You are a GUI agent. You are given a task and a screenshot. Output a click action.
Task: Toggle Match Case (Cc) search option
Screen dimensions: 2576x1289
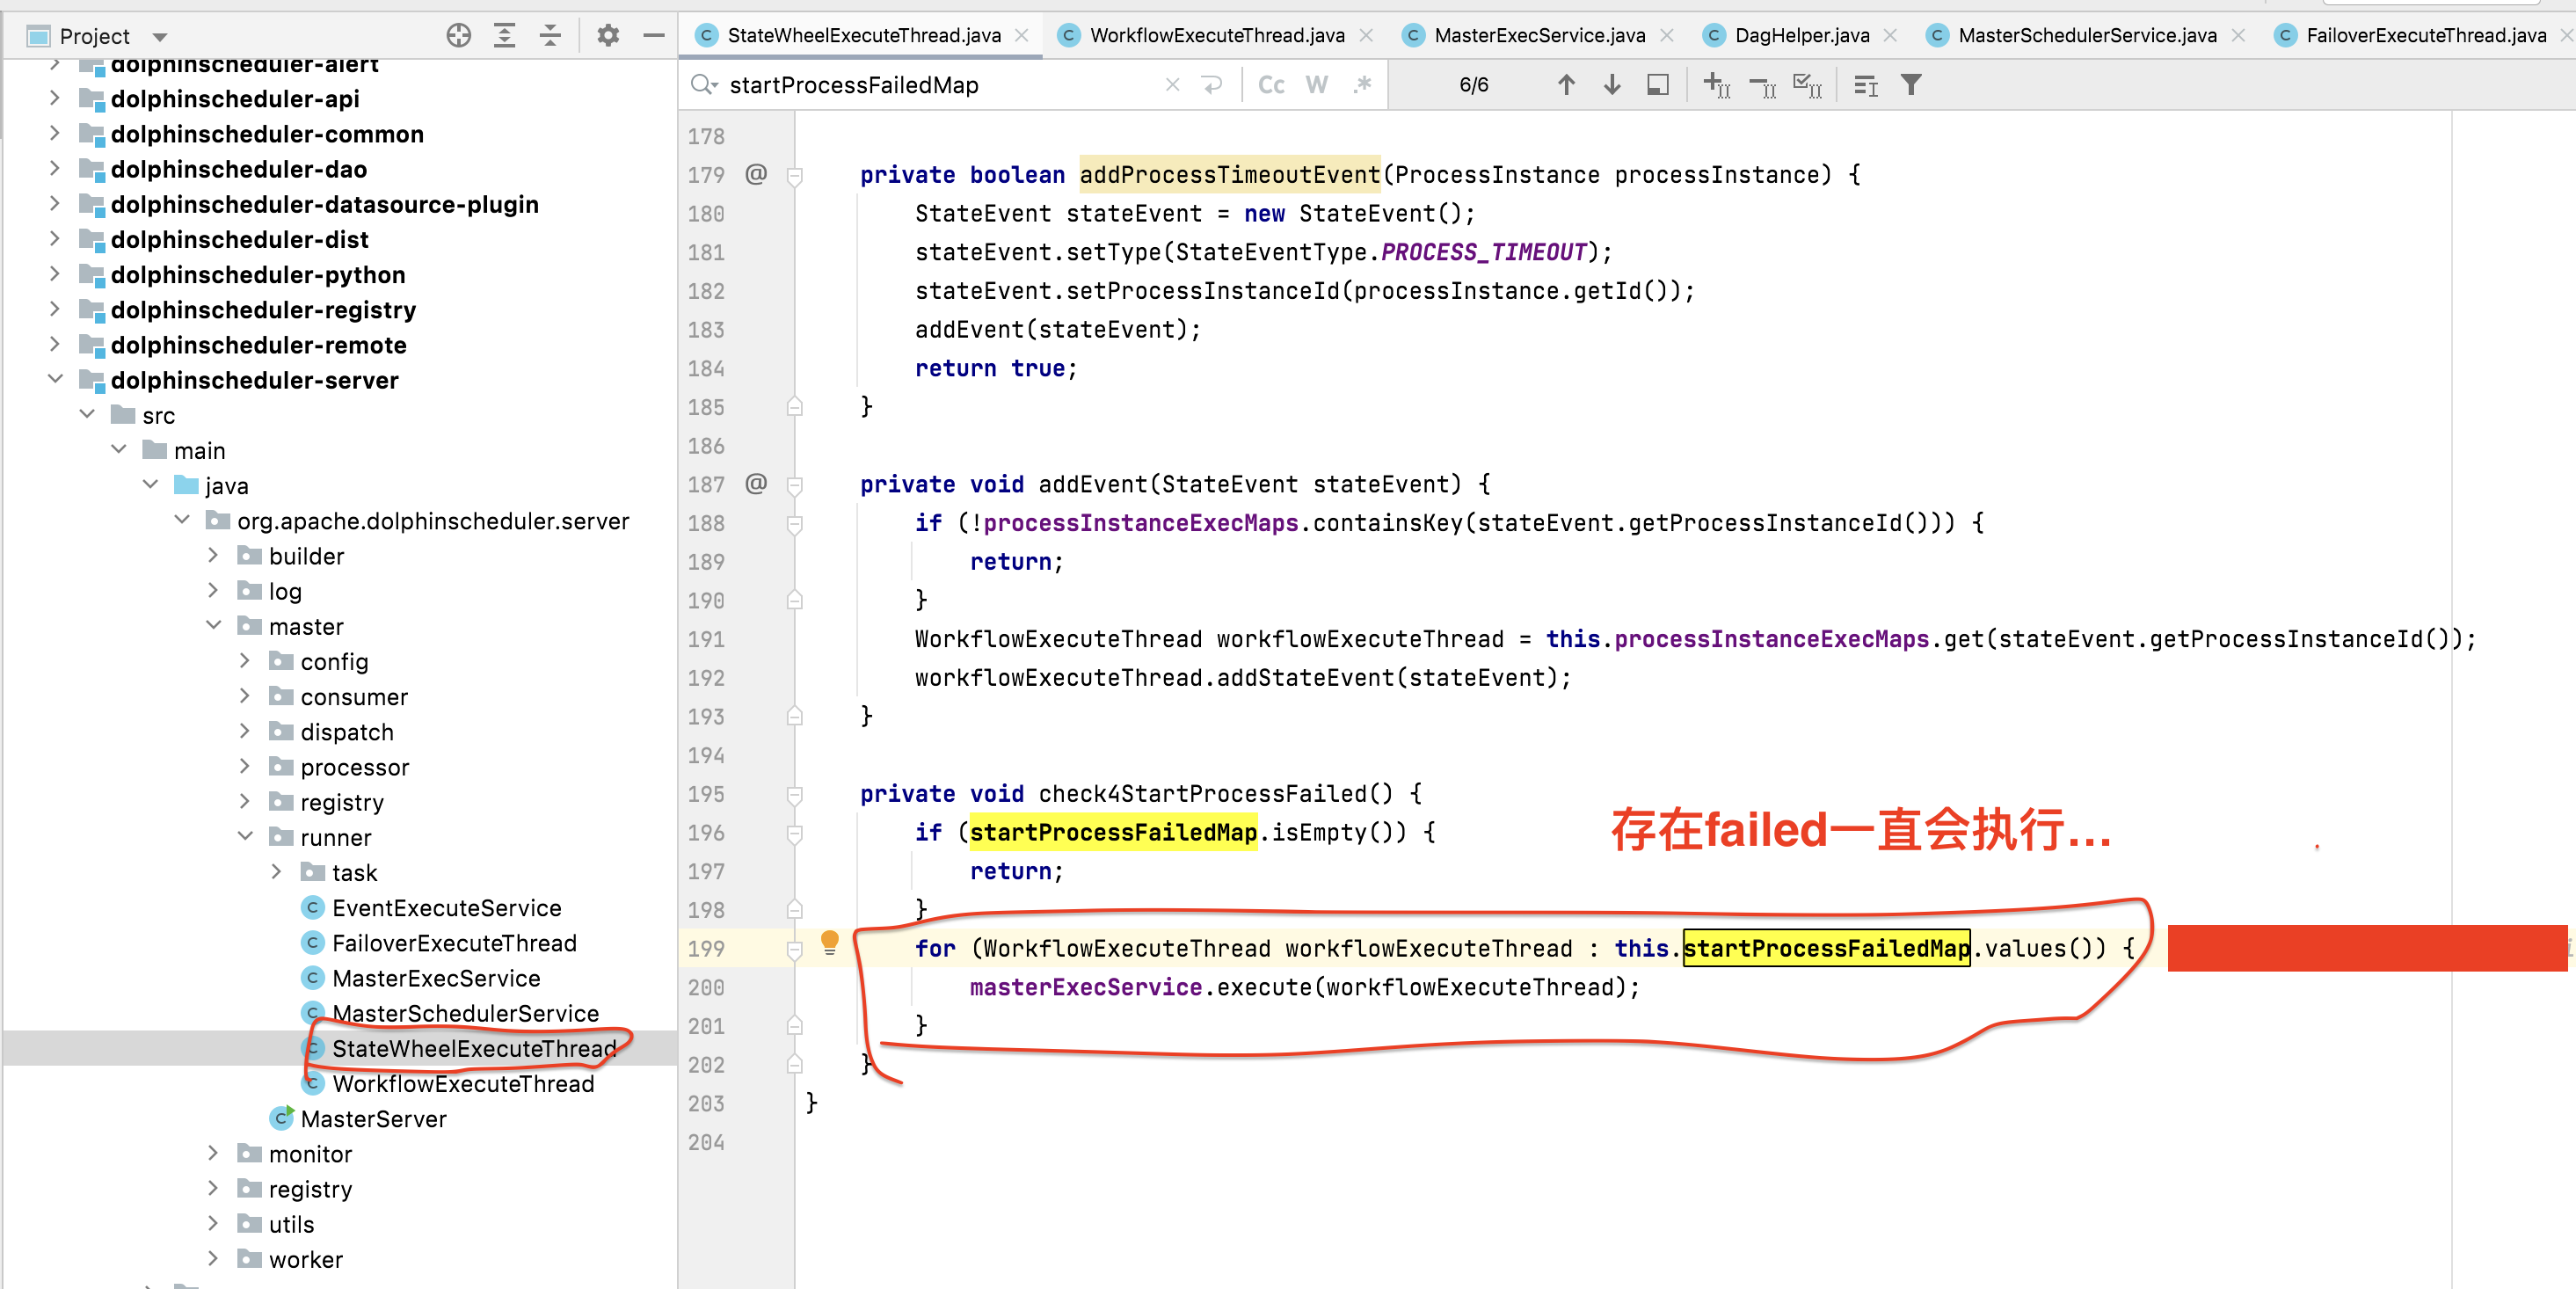[1271, 85]
